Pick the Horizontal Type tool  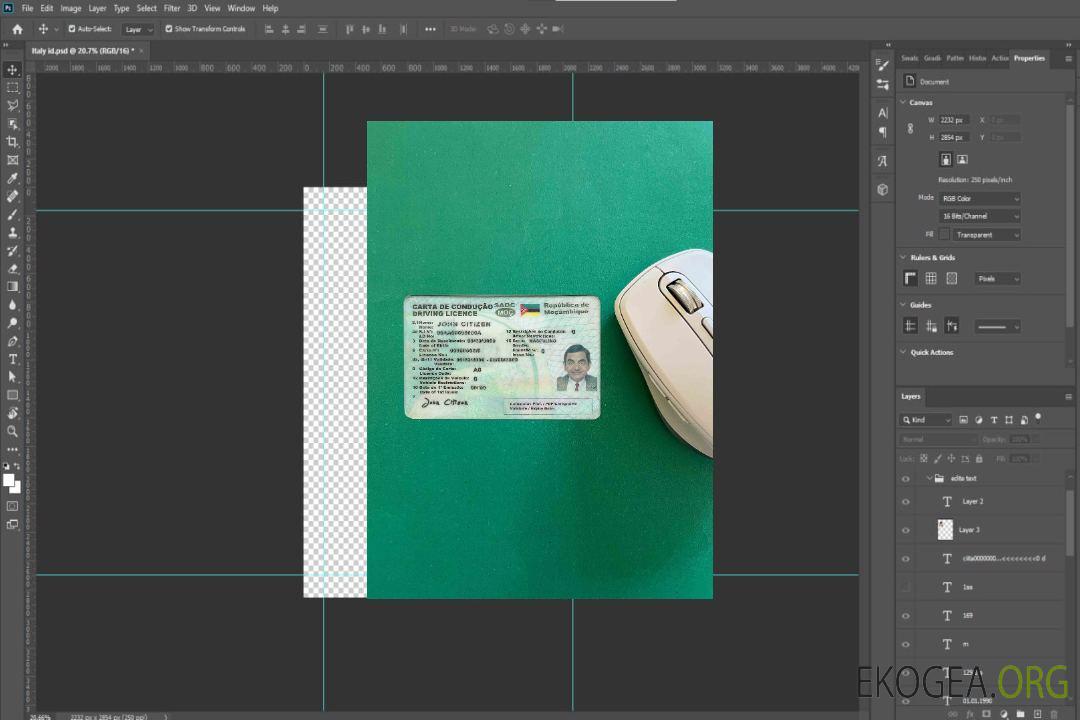13,359
